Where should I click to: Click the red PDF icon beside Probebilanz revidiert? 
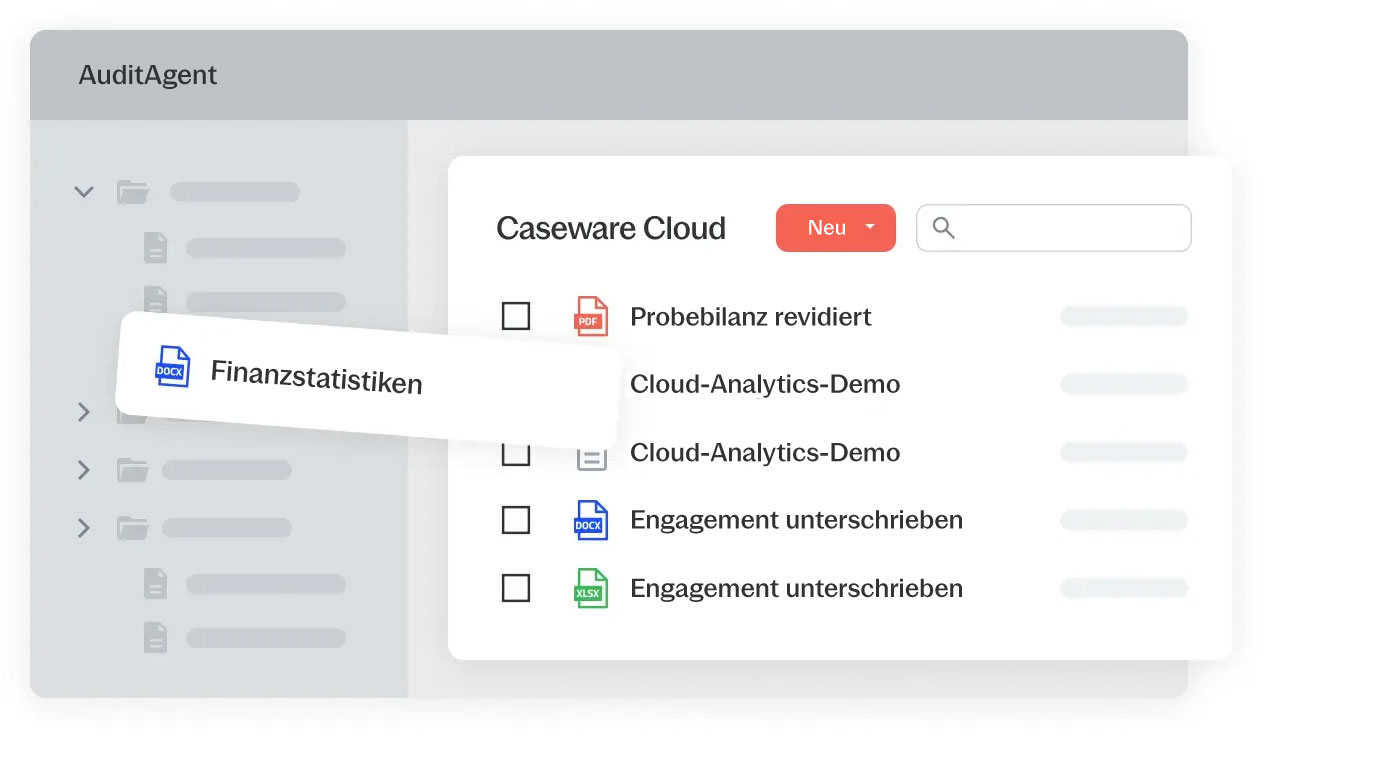[x=591, y=316]
